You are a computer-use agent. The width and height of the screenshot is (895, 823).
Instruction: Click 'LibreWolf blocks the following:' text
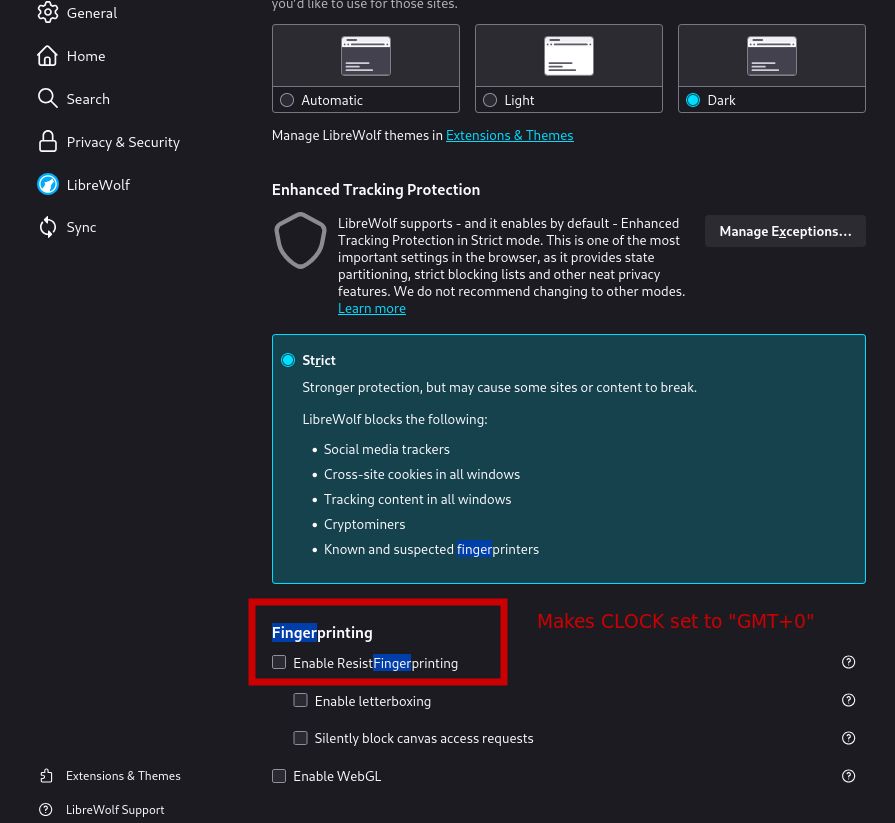(x=394, y=419)
